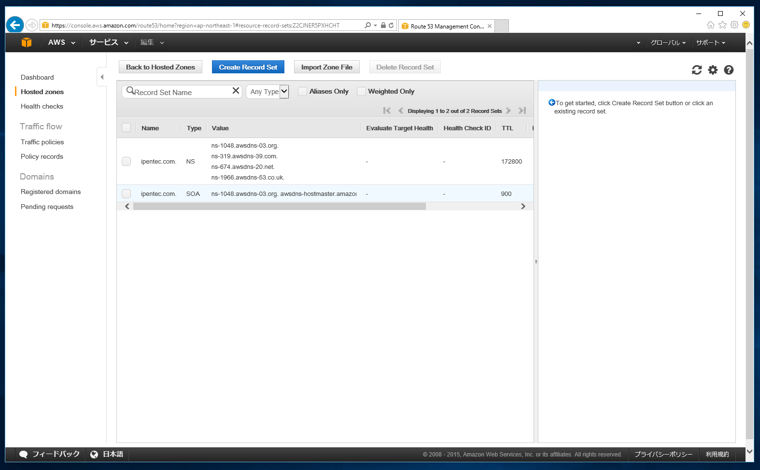Click the page scroll-down arrow
This screenshot has height=470, width=760.
pos(749,452)
